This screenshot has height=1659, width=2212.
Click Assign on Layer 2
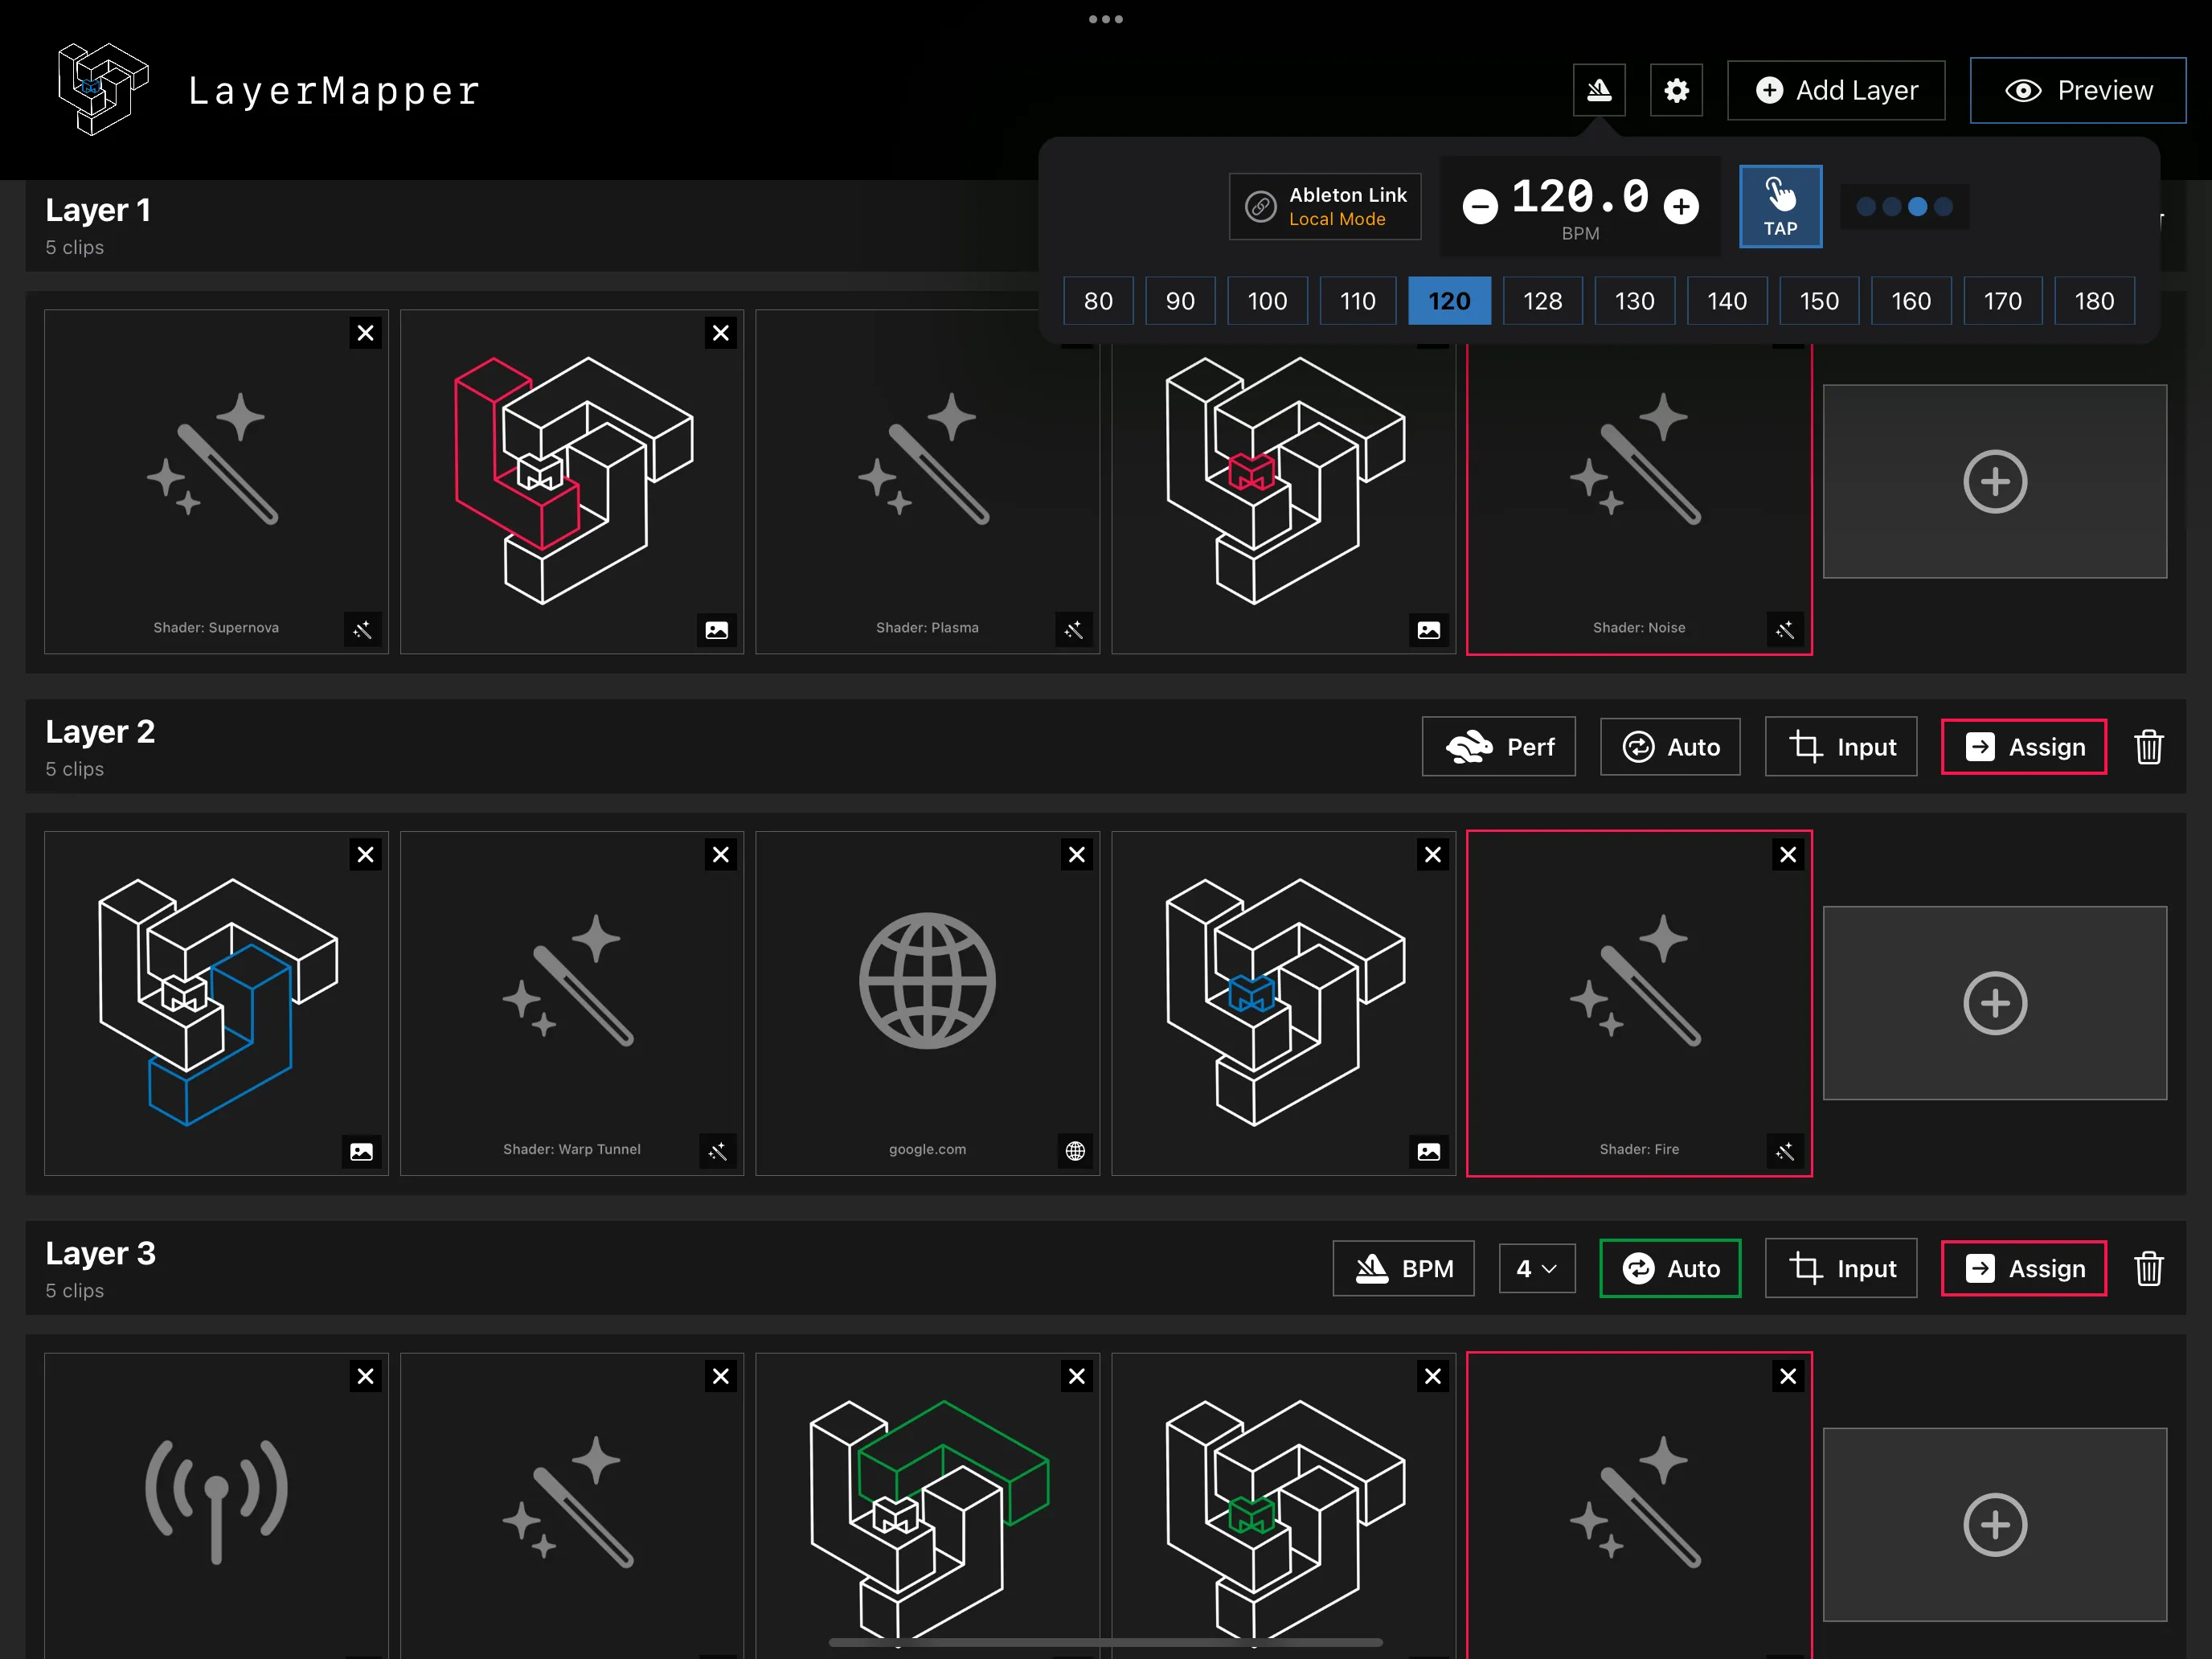click(2024, 747)
